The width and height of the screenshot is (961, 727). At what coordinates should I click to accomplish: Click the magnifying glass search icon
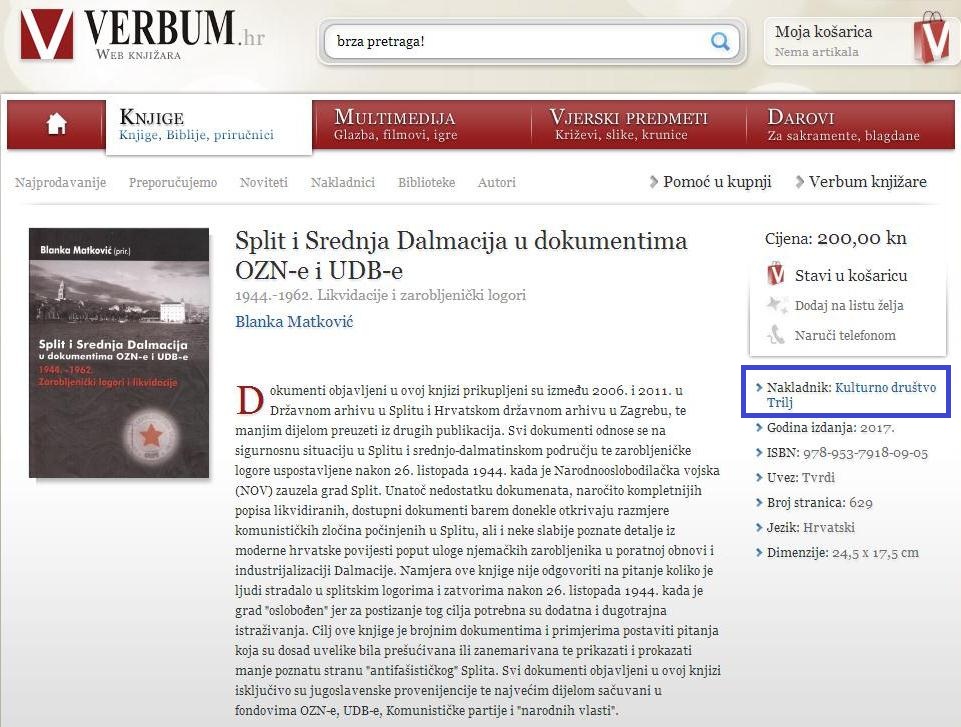pyautogui.click(x=720, y=42)
